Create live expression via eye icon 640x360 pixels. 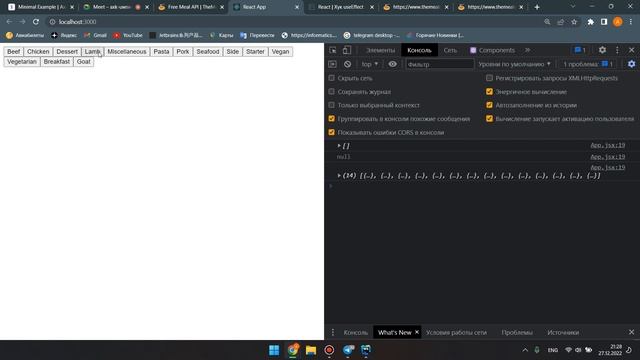point(392,64)
